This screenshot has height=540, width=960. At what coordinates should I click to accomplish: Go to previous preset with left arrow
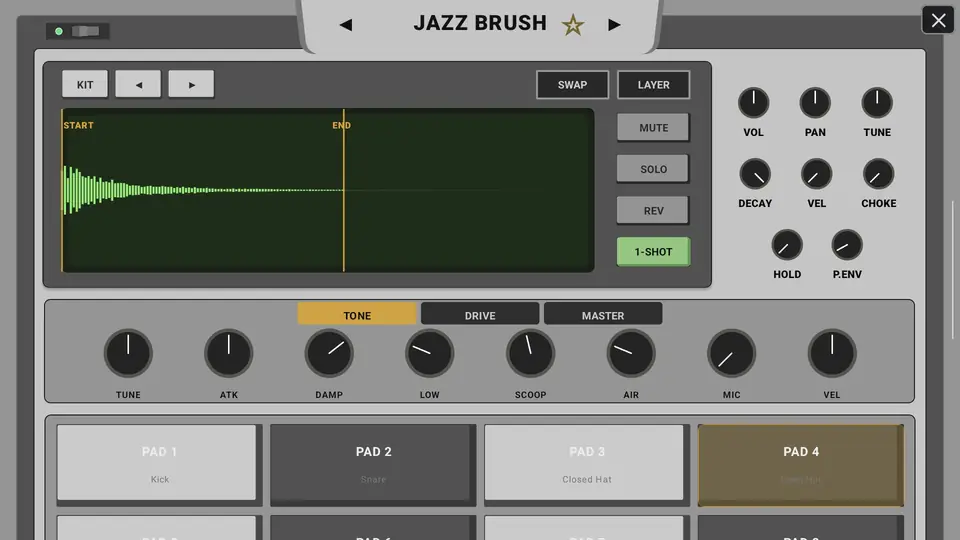(346, 24)
